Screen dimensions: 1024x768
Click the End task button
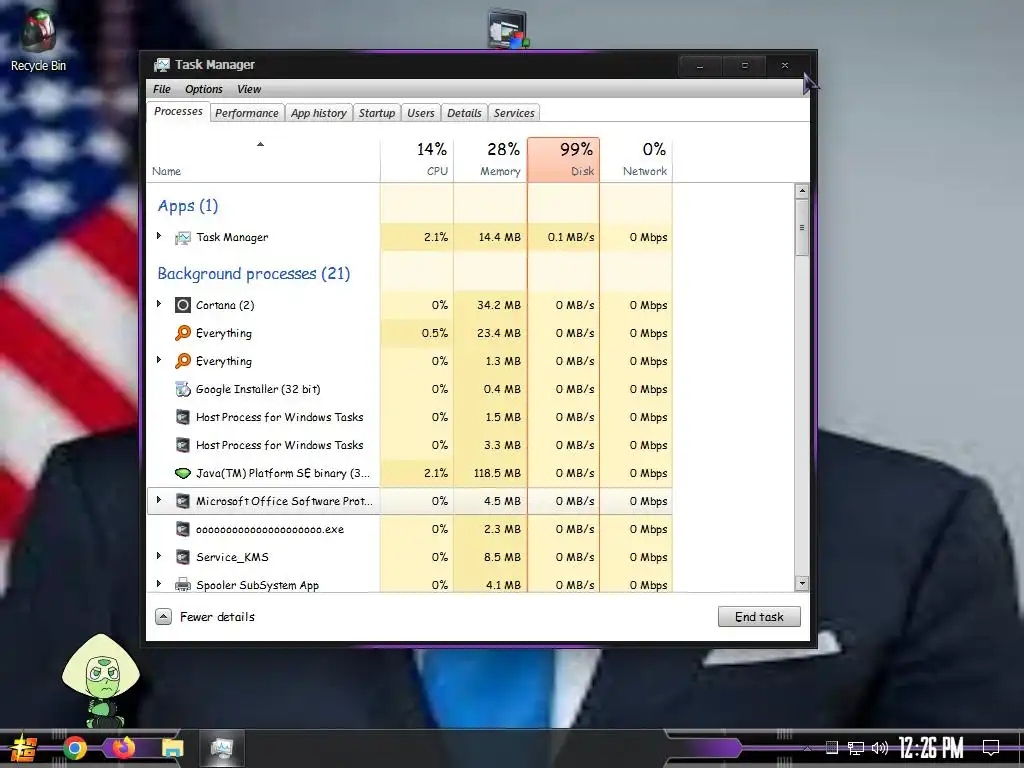(759, 616)
